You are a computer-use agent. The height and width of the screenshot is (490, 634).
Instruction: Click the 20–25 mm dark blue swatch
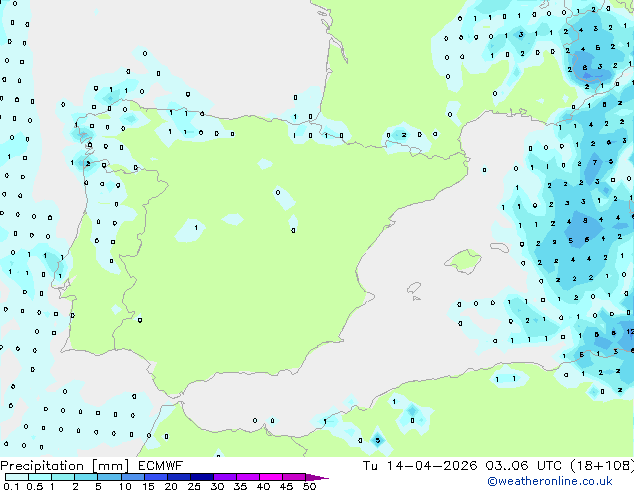[178, 477]
